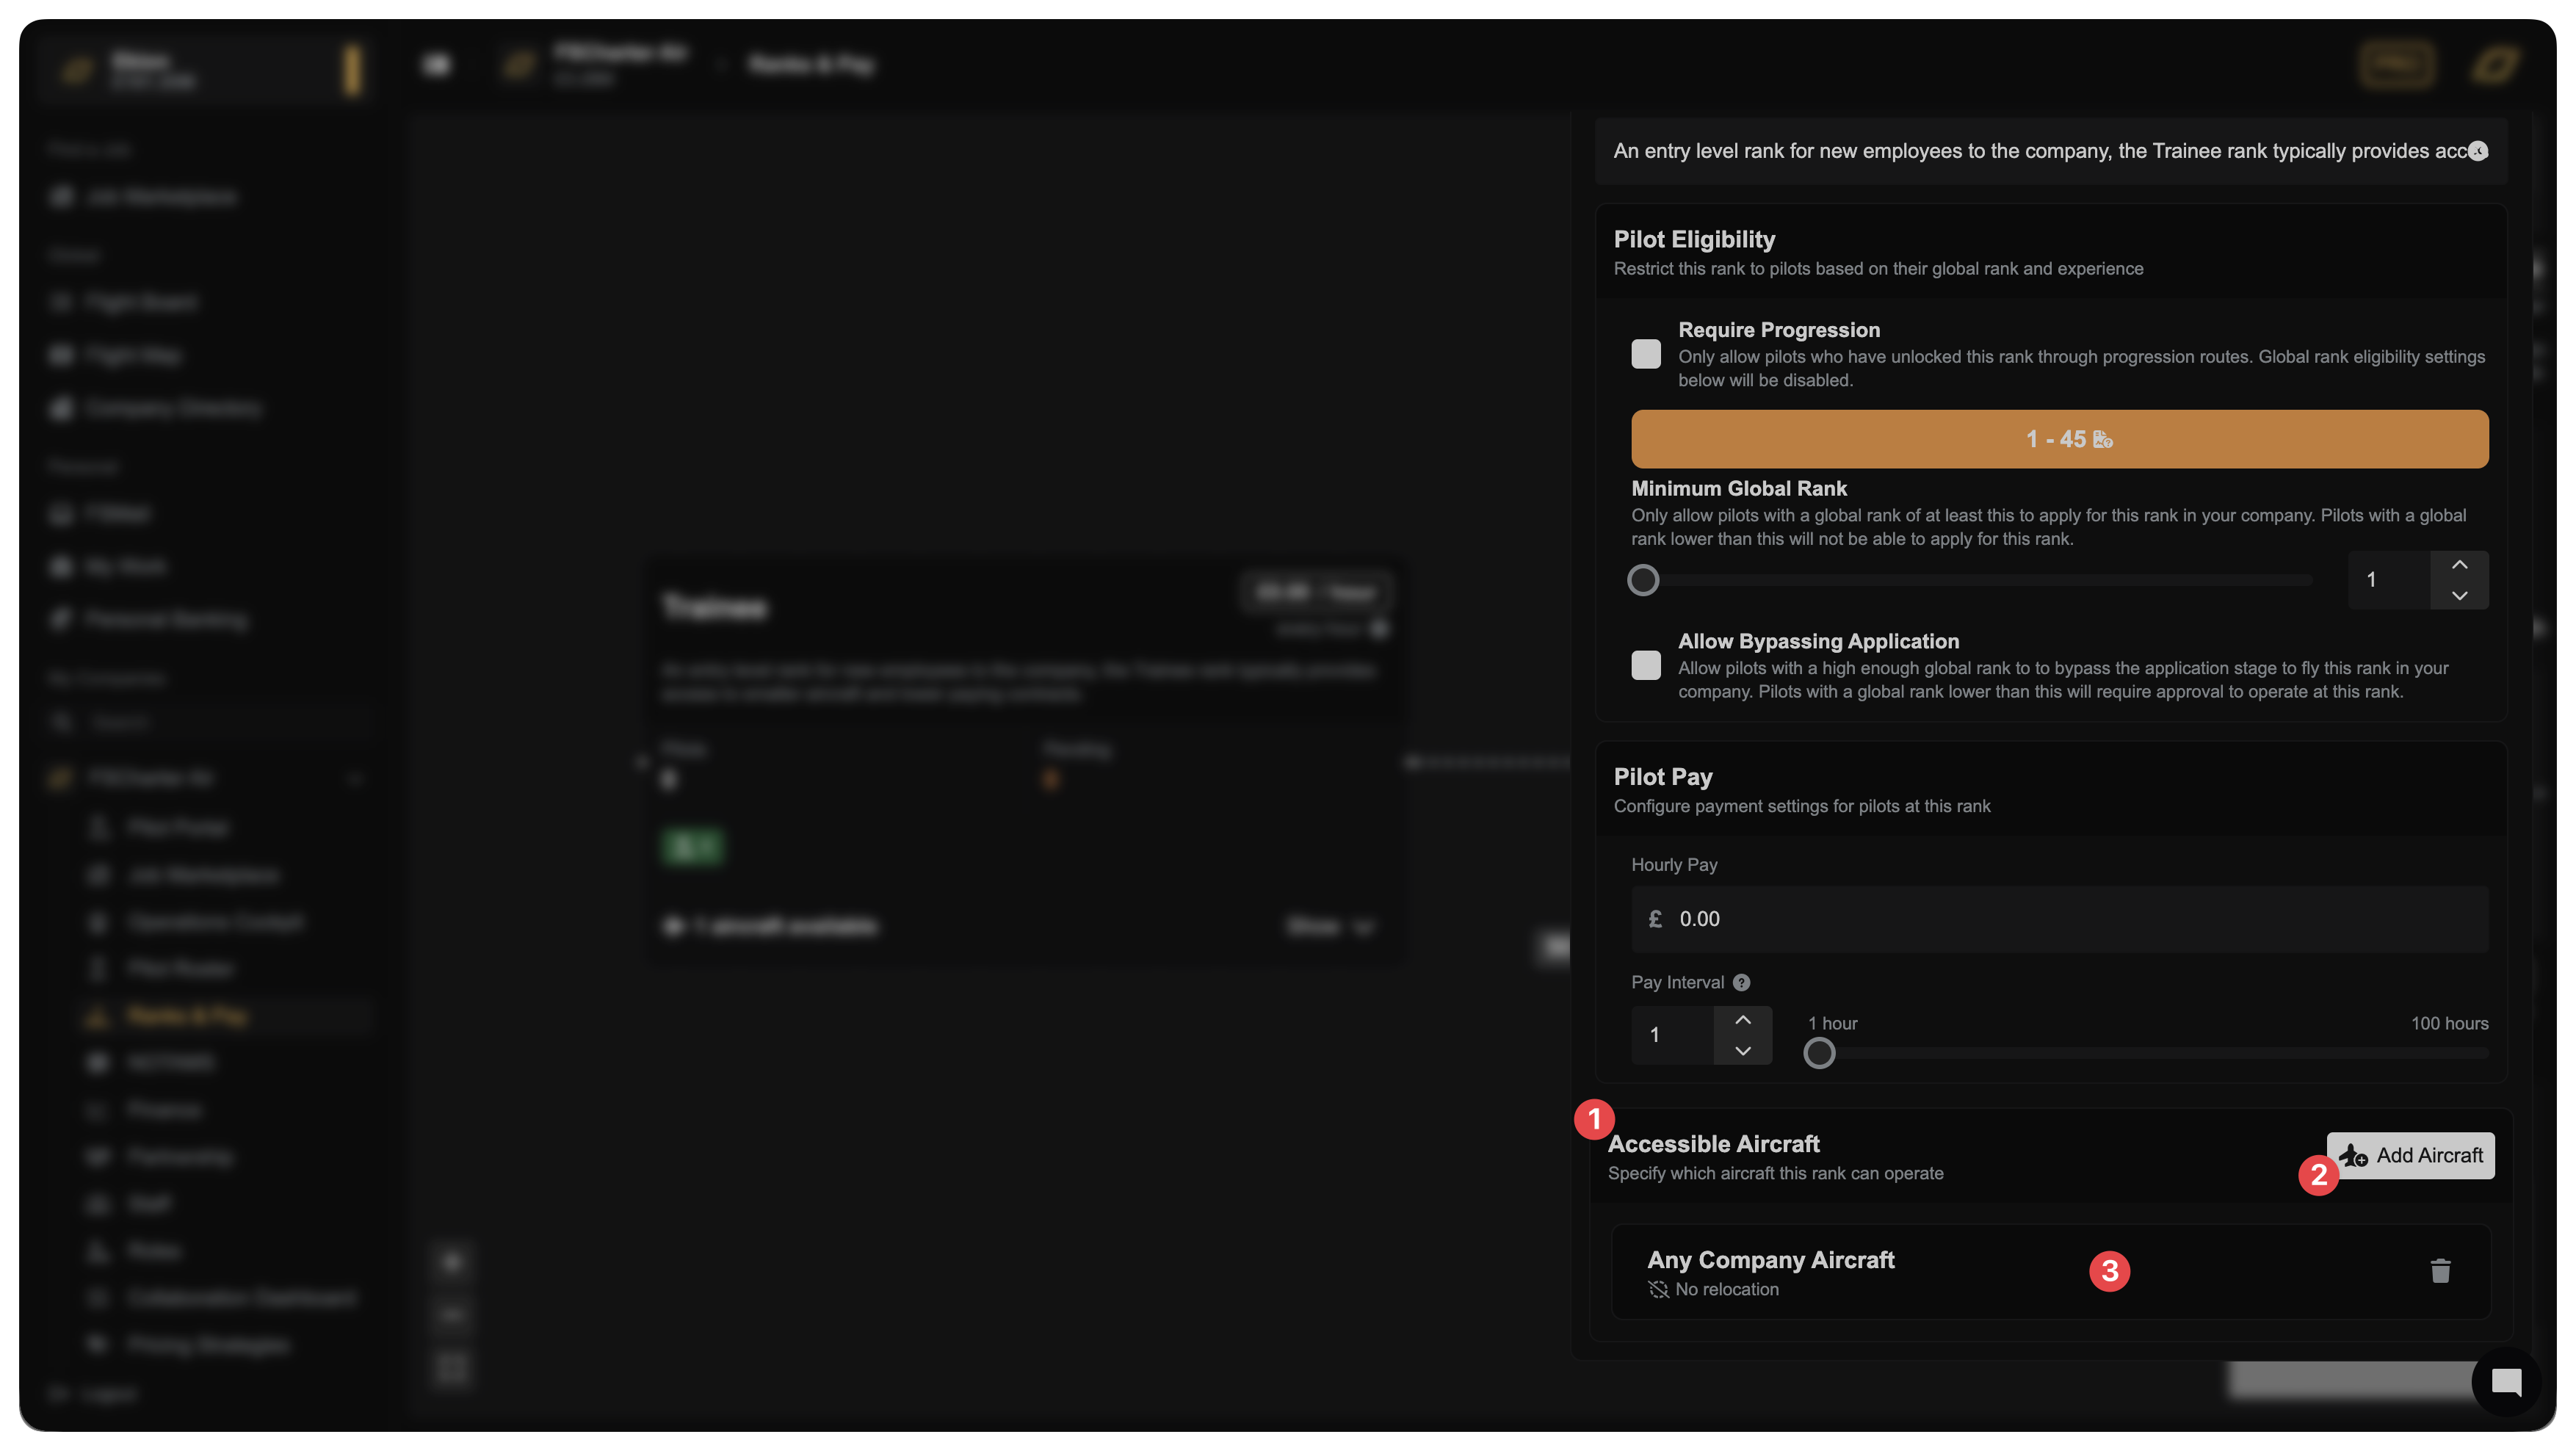Enable the Require Progression checkbox
This screenshot has height=1451, width=2576.
click(x=1645, y=354)
